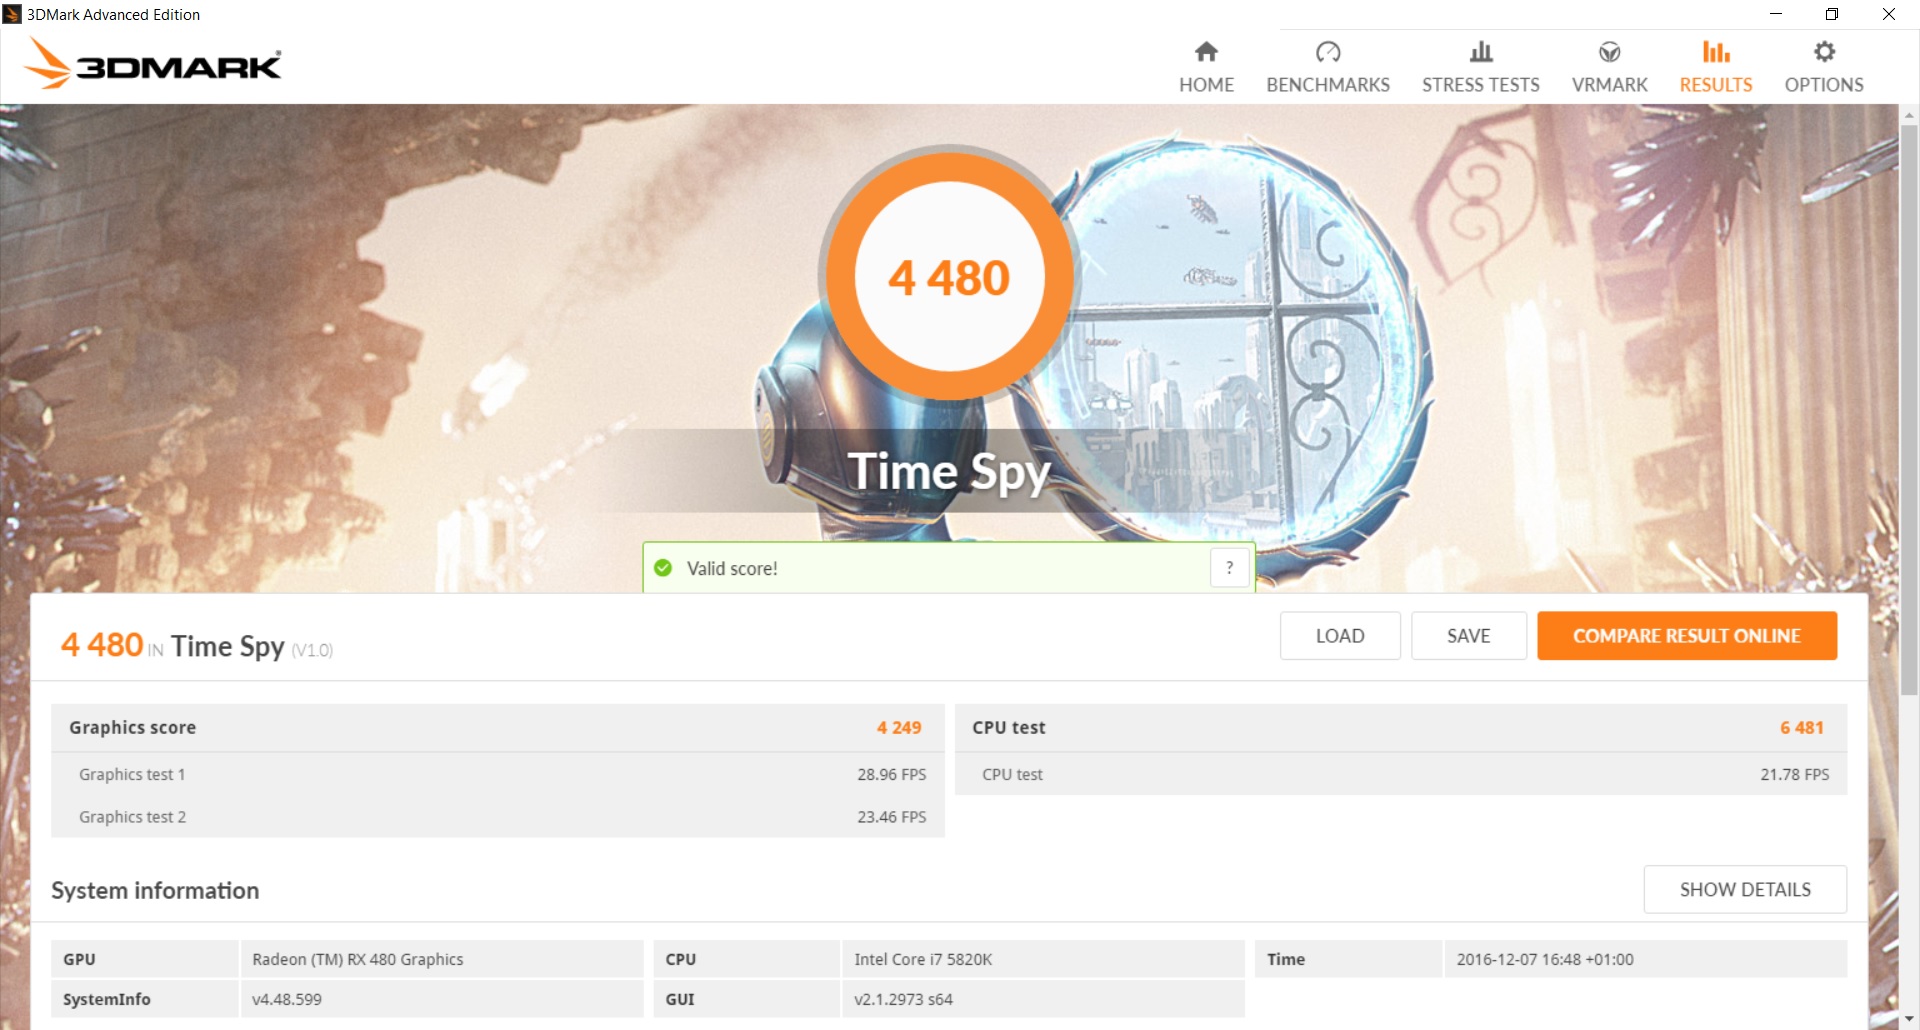Minimize the 3DMark window

[1776, 14]
